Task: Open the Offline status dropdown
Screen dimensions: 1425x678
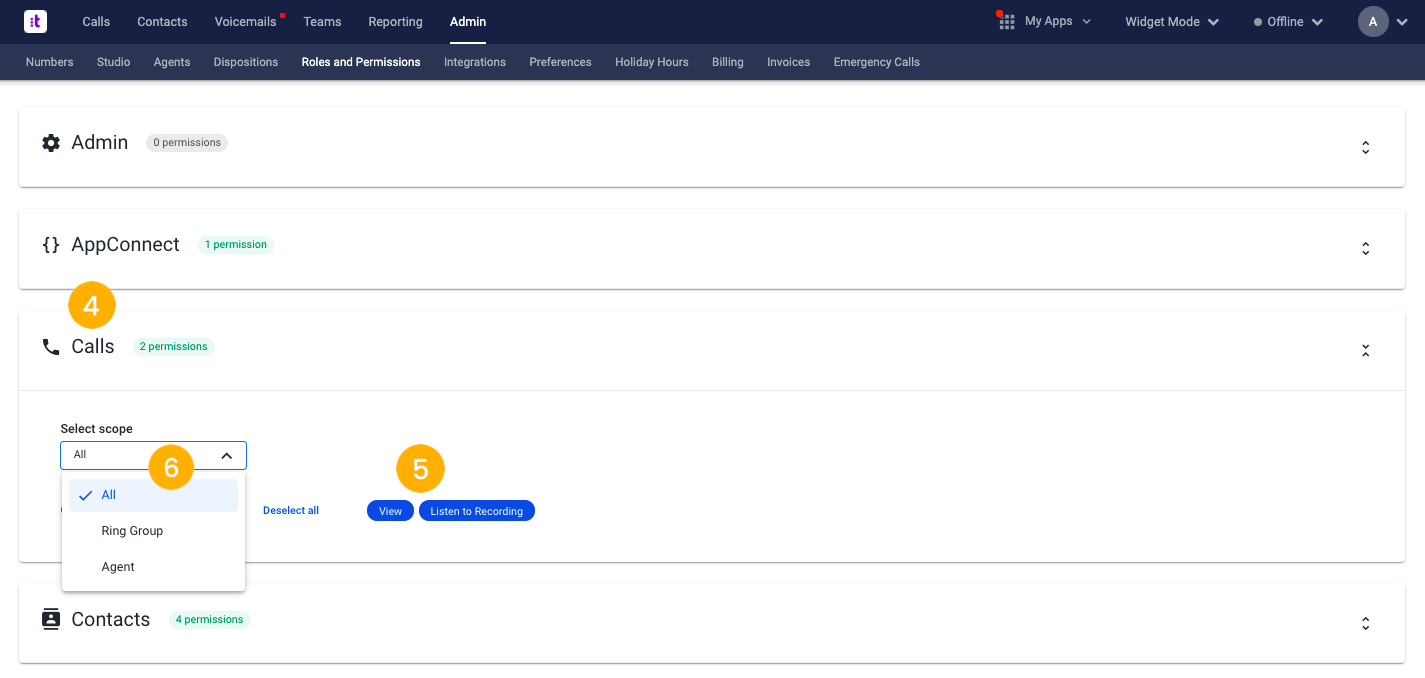Action: (1288, 22)
